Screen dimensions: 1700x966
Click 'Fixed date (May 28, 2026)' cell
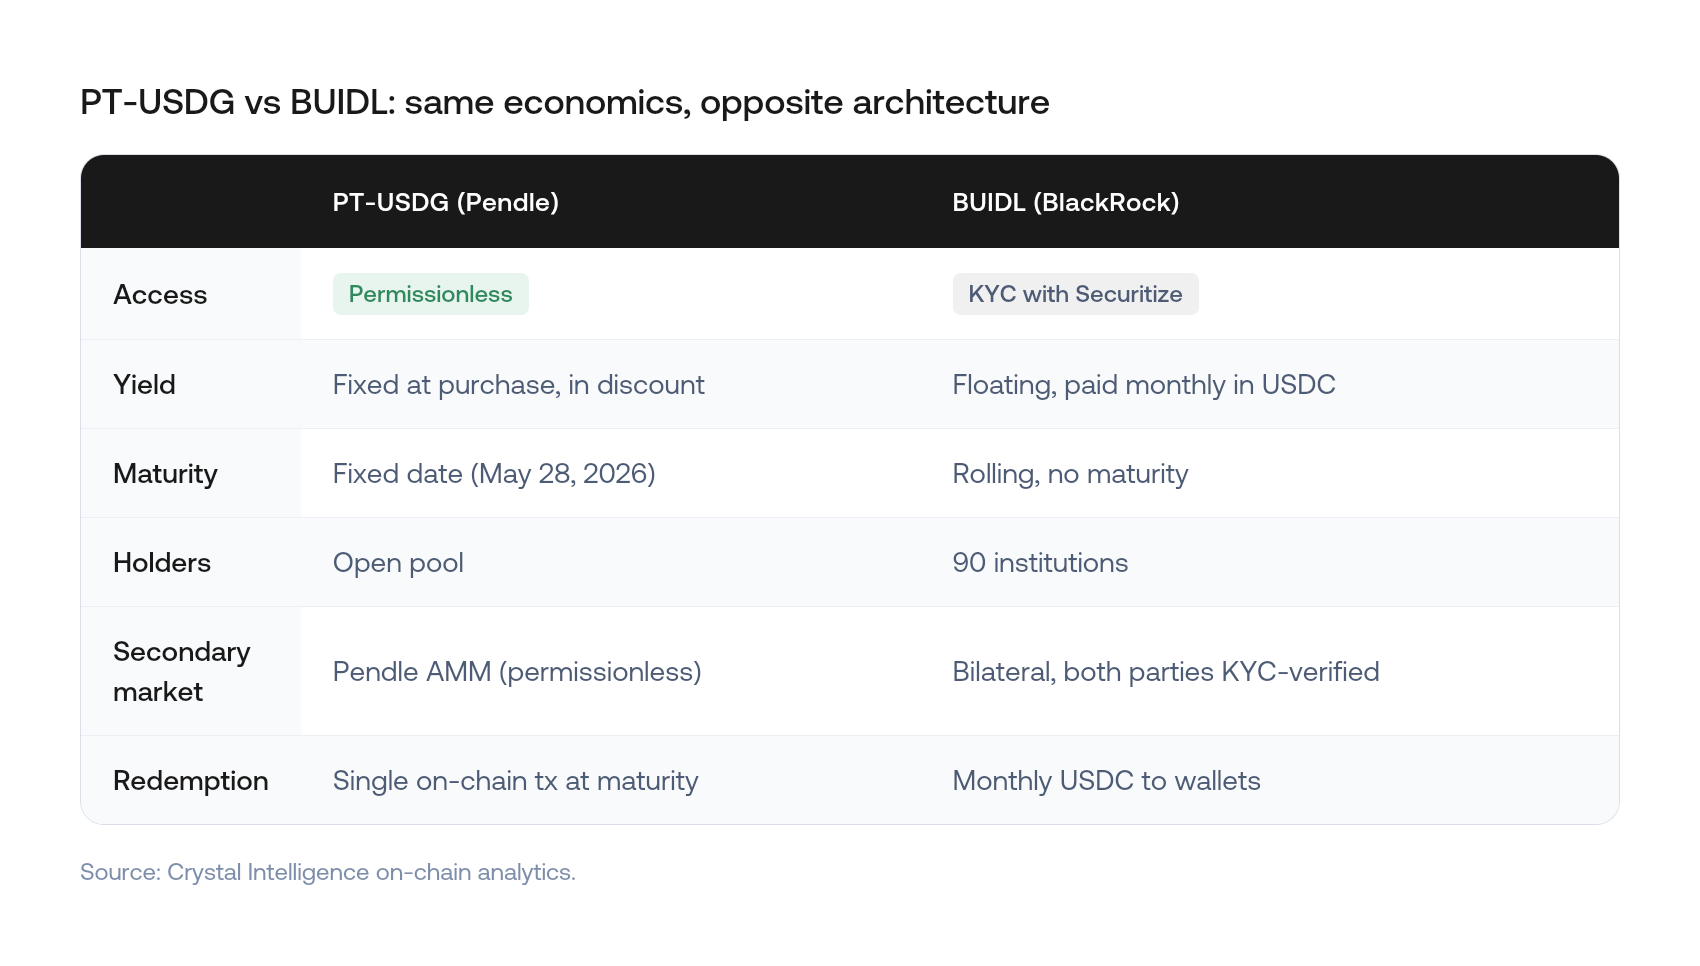click(494, 474)
